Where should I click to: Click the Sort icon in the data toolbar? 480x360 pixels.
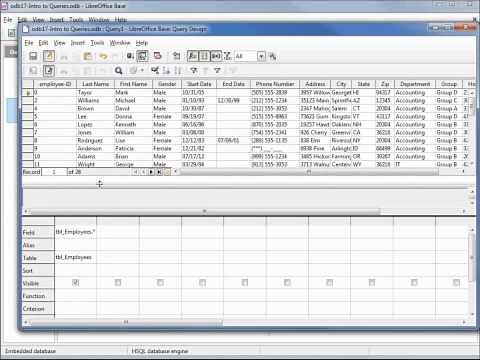click(155, 70)
